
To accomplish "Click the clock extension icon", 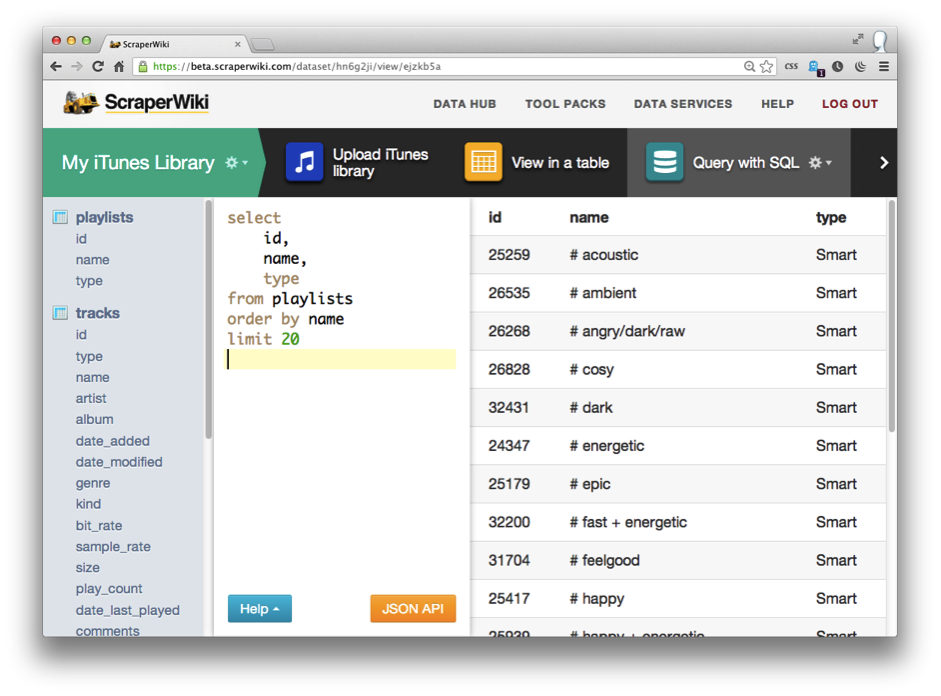I will click(838, 67).
